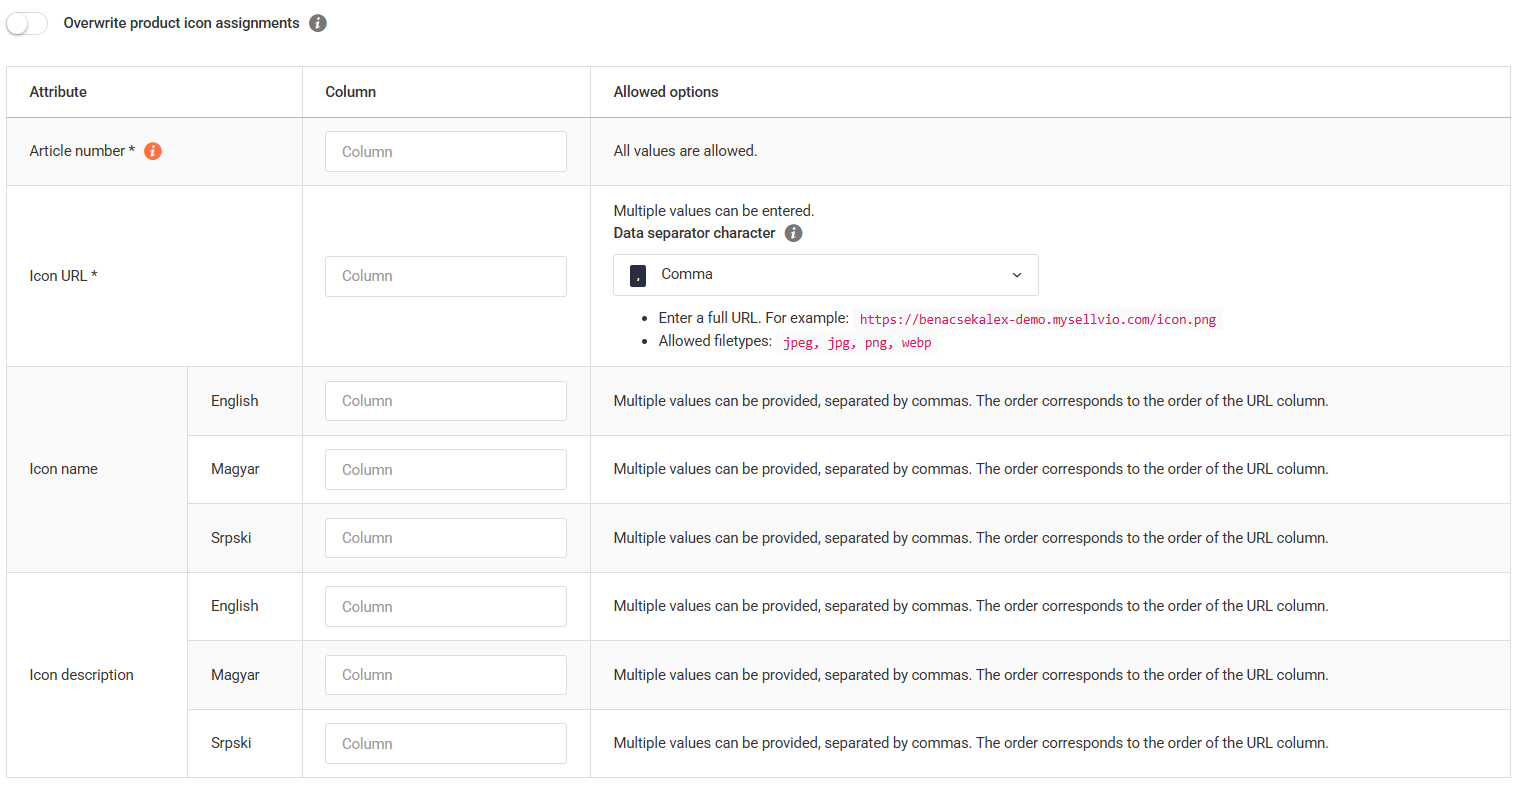Toggle Overwrite product icon assignments switch

pos(27,23)
